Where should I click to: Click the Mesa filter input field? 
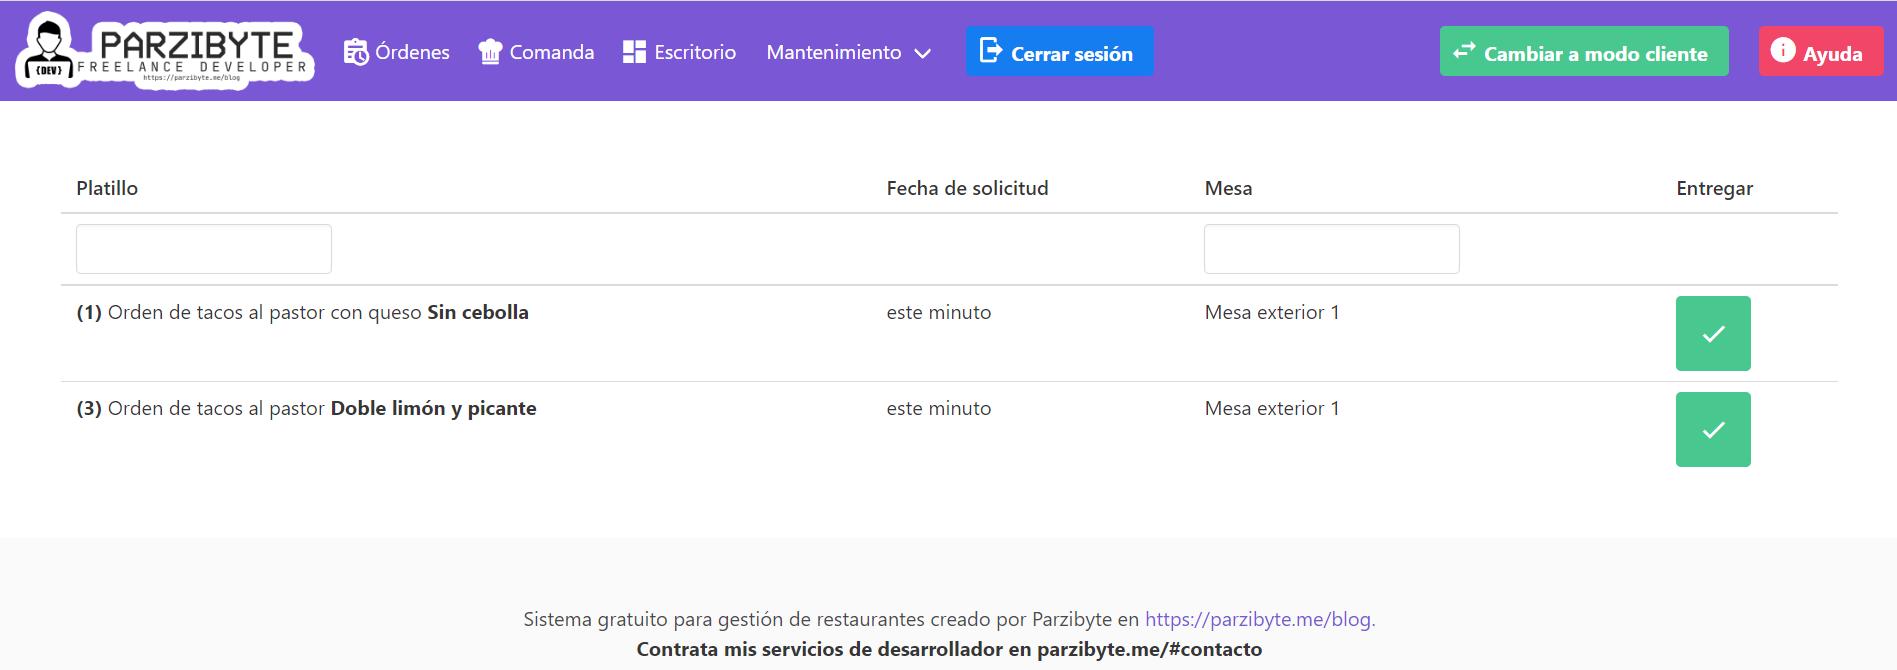pos(1331,249)
